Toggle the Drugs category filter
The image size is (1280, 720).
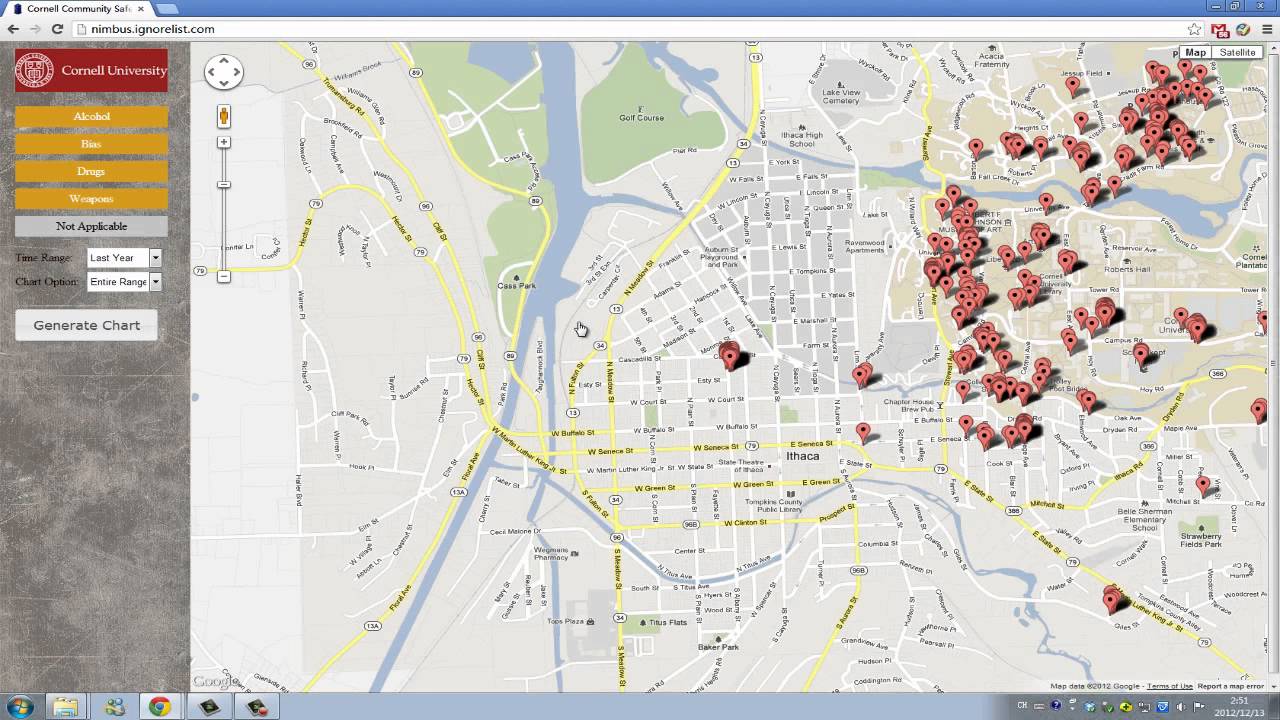[x=91, y=172]
